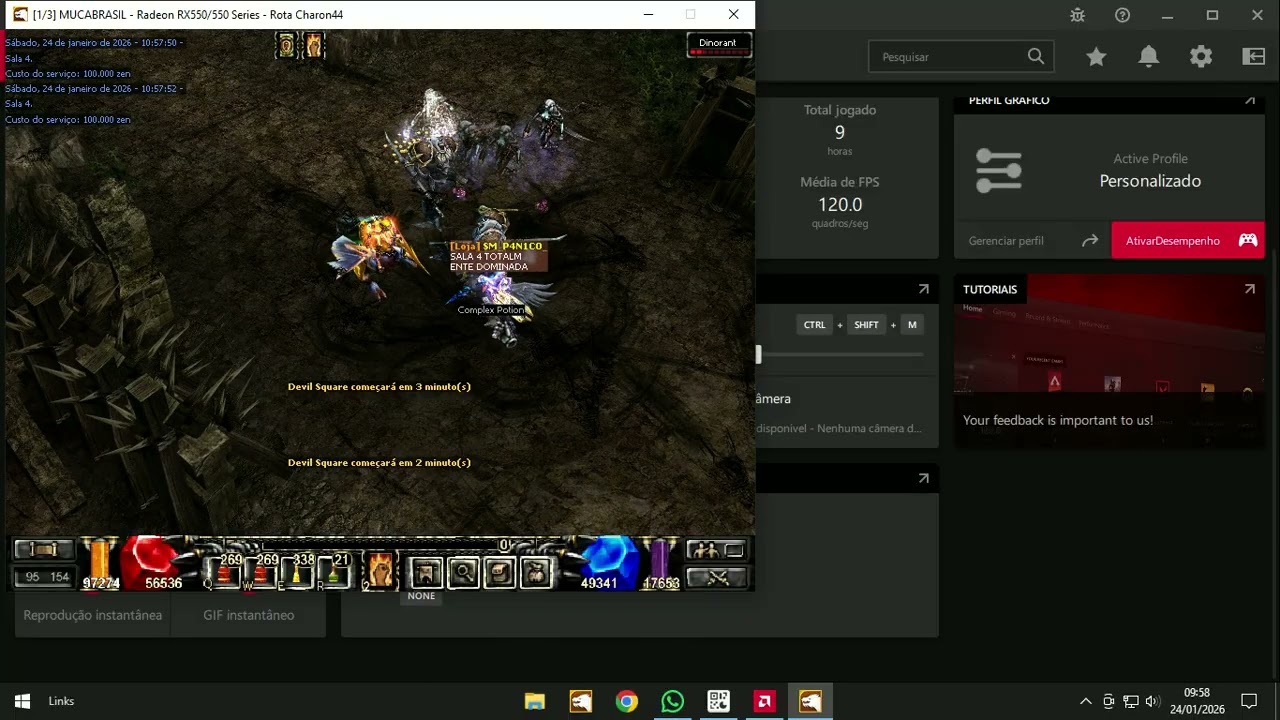The width and height of the screenshot is (1280, 720).
Task: Open AMD Software from taskbar
Action: coord(764,701)
